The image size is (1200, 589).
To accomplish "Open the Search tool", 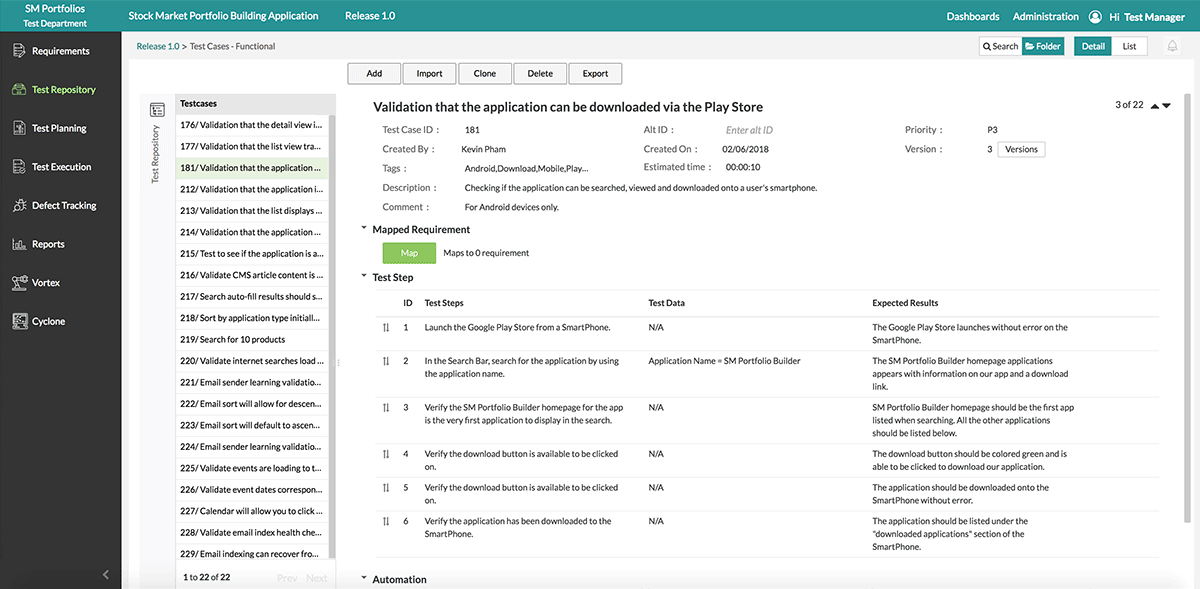I will 998,45.
